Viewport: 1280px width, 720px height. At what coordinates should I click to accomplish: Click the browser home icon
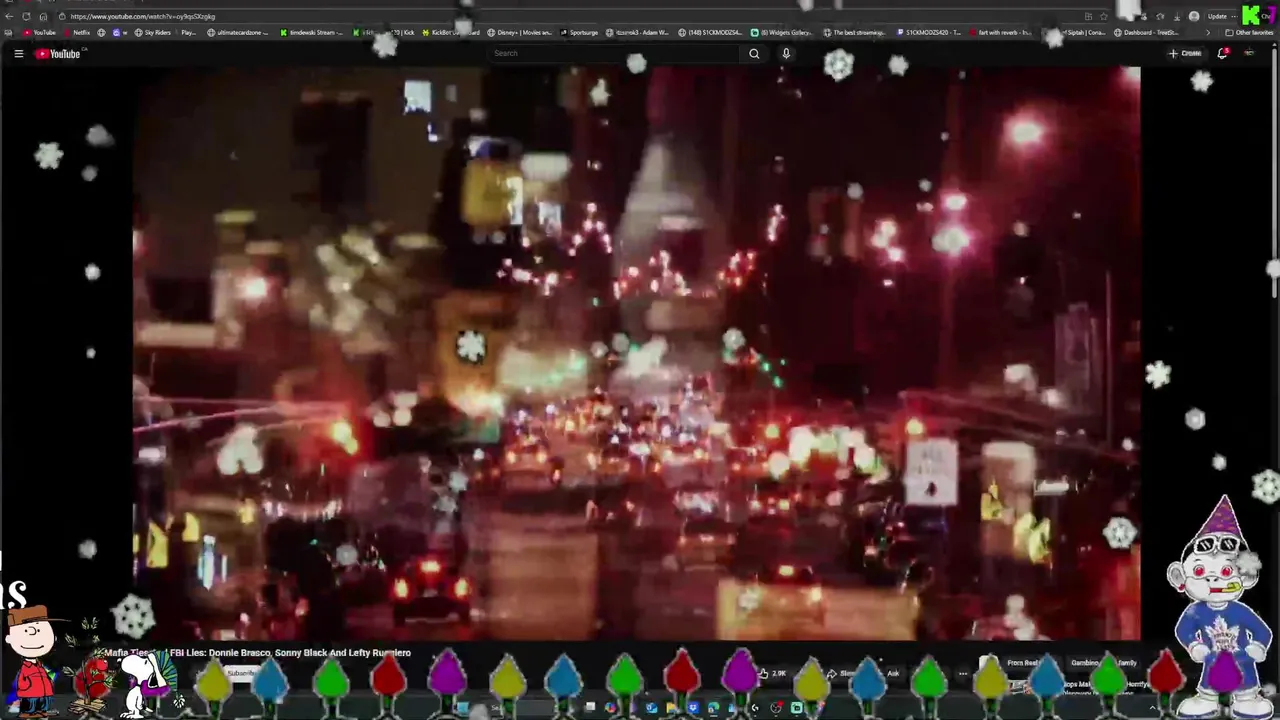(42, 16)
